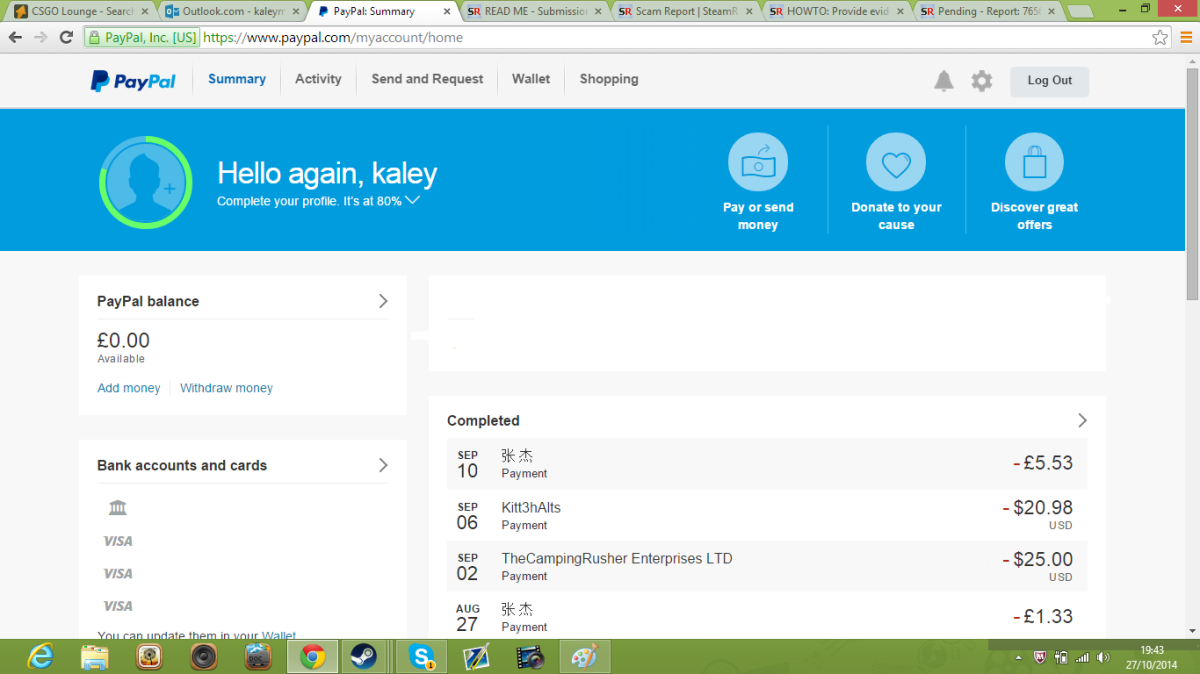Expand the PayPal balance section arrow
This screenshot has height=674, width=1200.
coord(383,301)
